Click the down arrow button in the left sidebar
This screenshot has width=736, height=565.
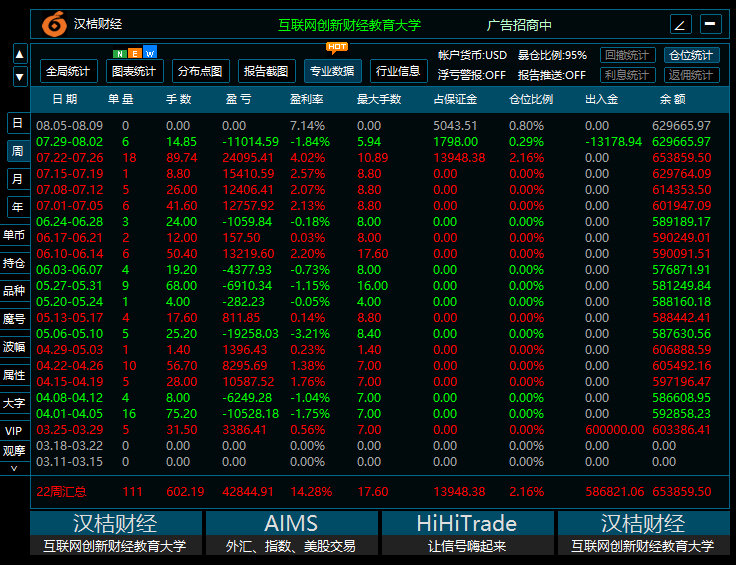tap(20, 76)
